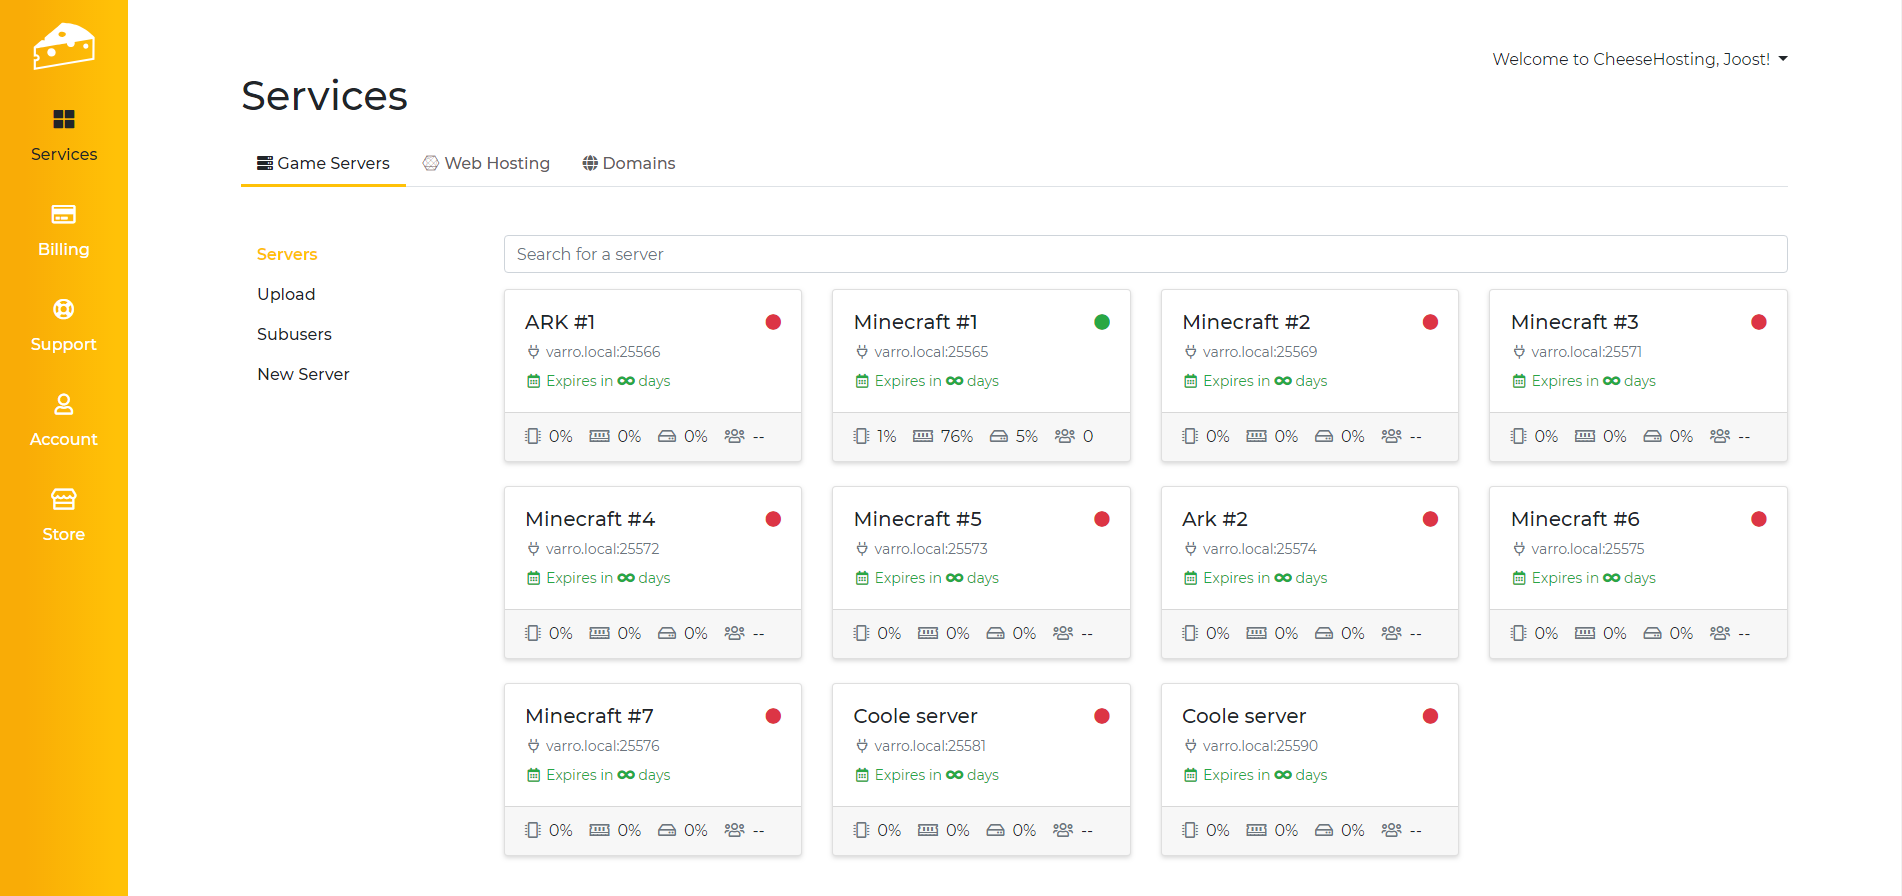Go to the Subusers section
The height and width of the screenshot is (896, 1902).
[x=294, y=334]
